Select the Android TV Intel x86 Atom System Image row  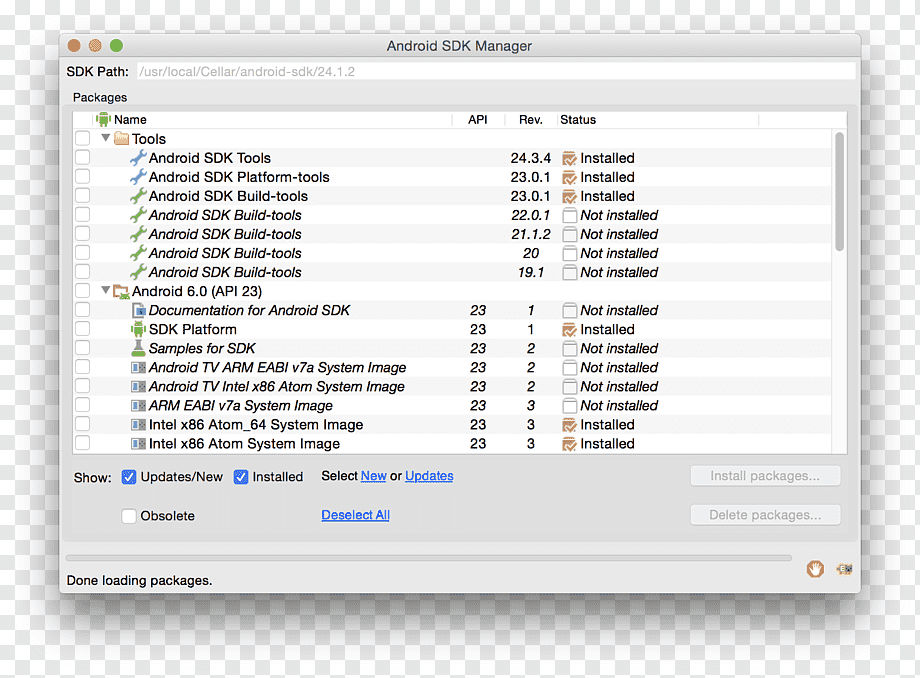coord(452,387)
